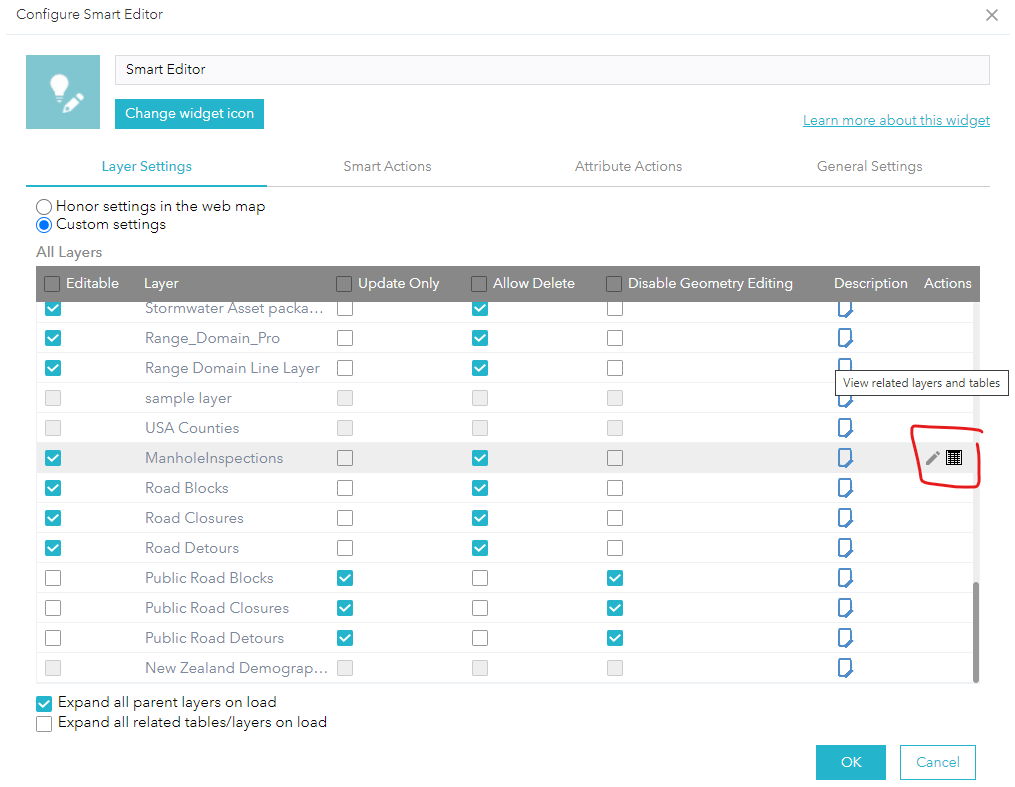The height and width of the screenshot is (787, 1015).
Task: Switch to Attribute Actions tab
Action: coord(628,166)
